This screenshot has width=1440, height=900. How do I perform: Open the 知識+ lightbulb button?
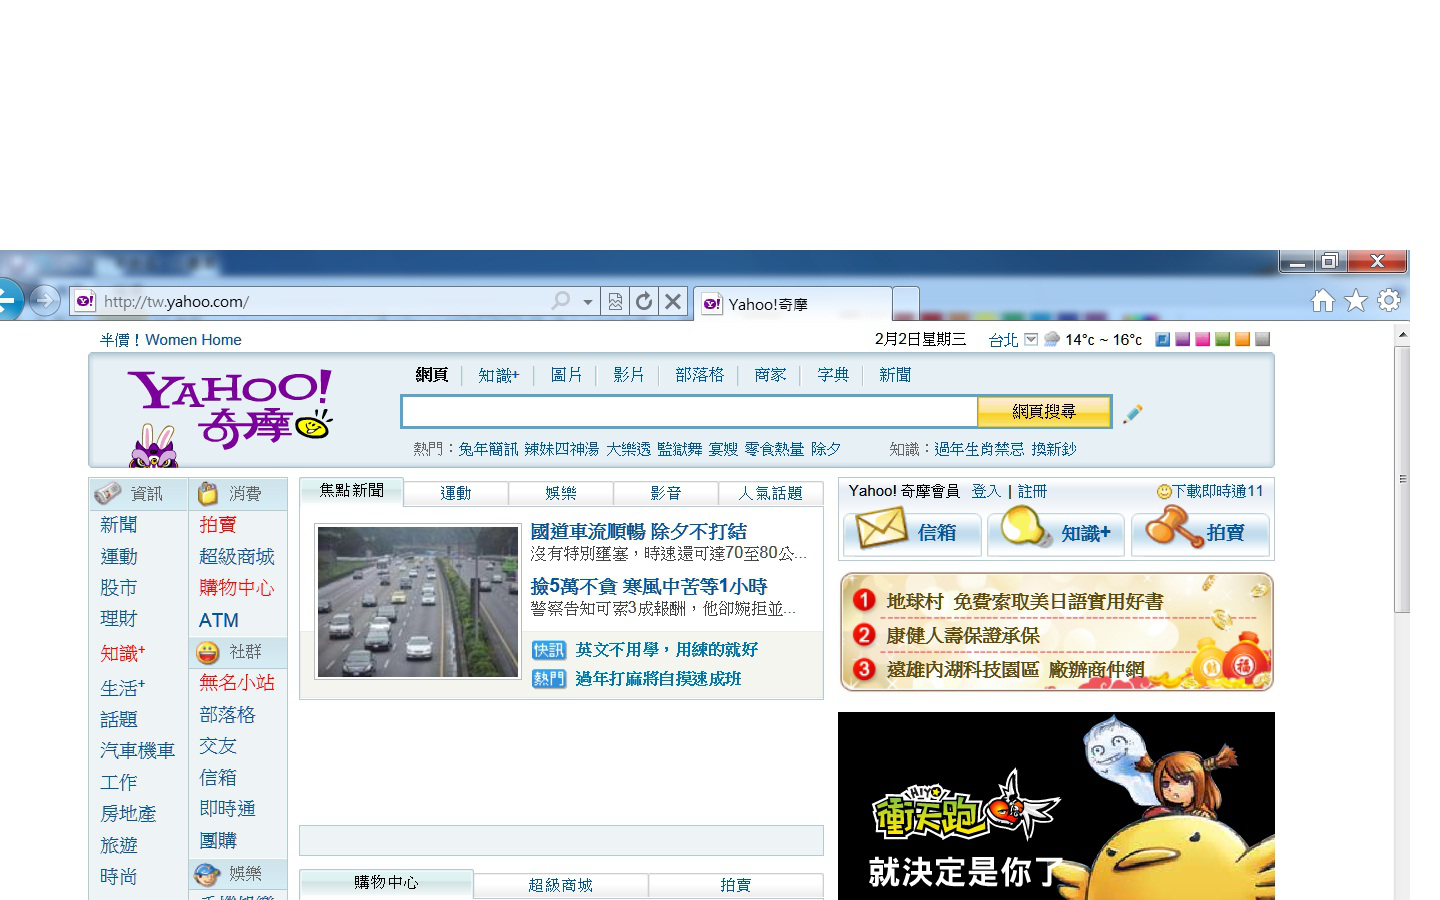1056,533
